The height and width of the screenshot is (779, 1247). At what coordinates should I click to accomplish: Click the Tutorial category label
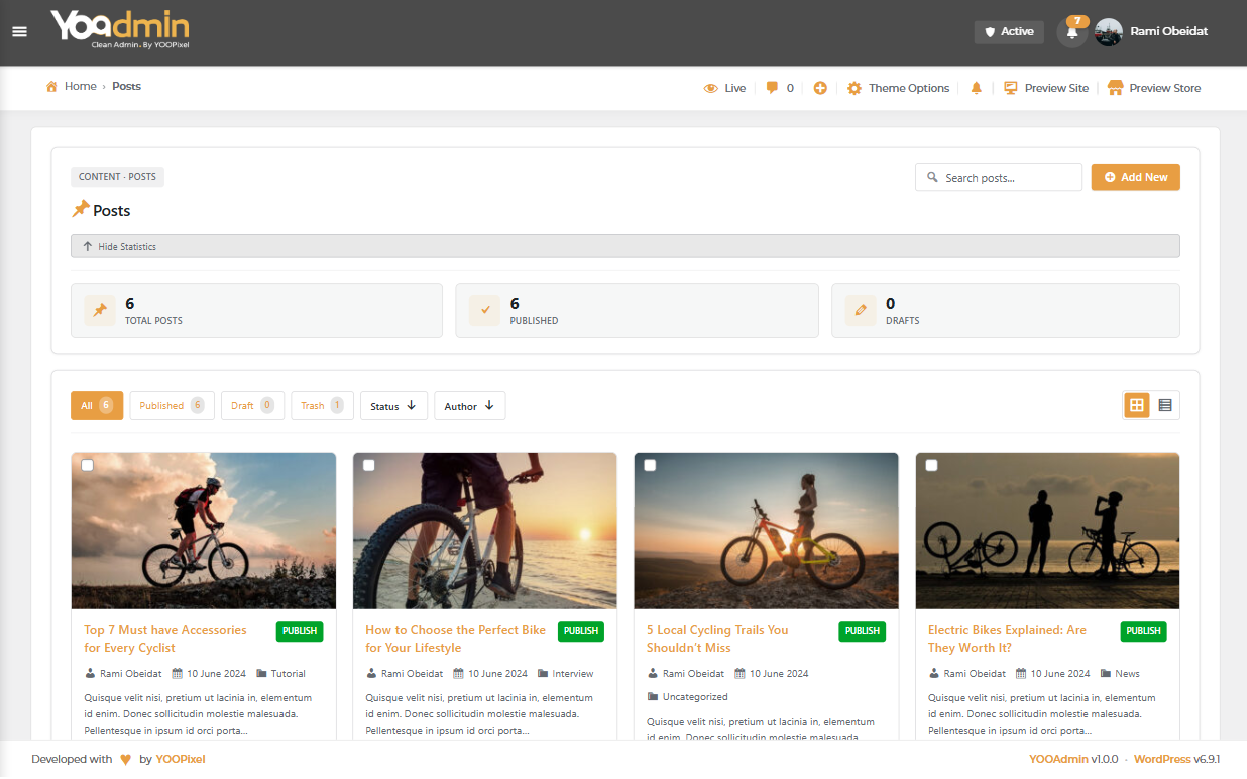[x=288, y=674]
